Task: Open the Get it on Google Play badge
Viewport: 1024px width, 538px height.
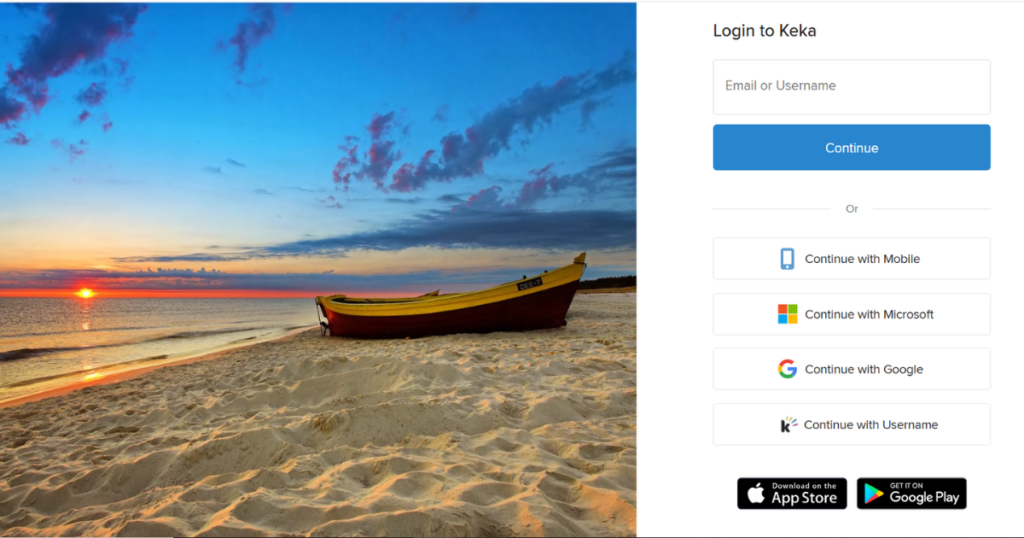Action: (912, 494)
